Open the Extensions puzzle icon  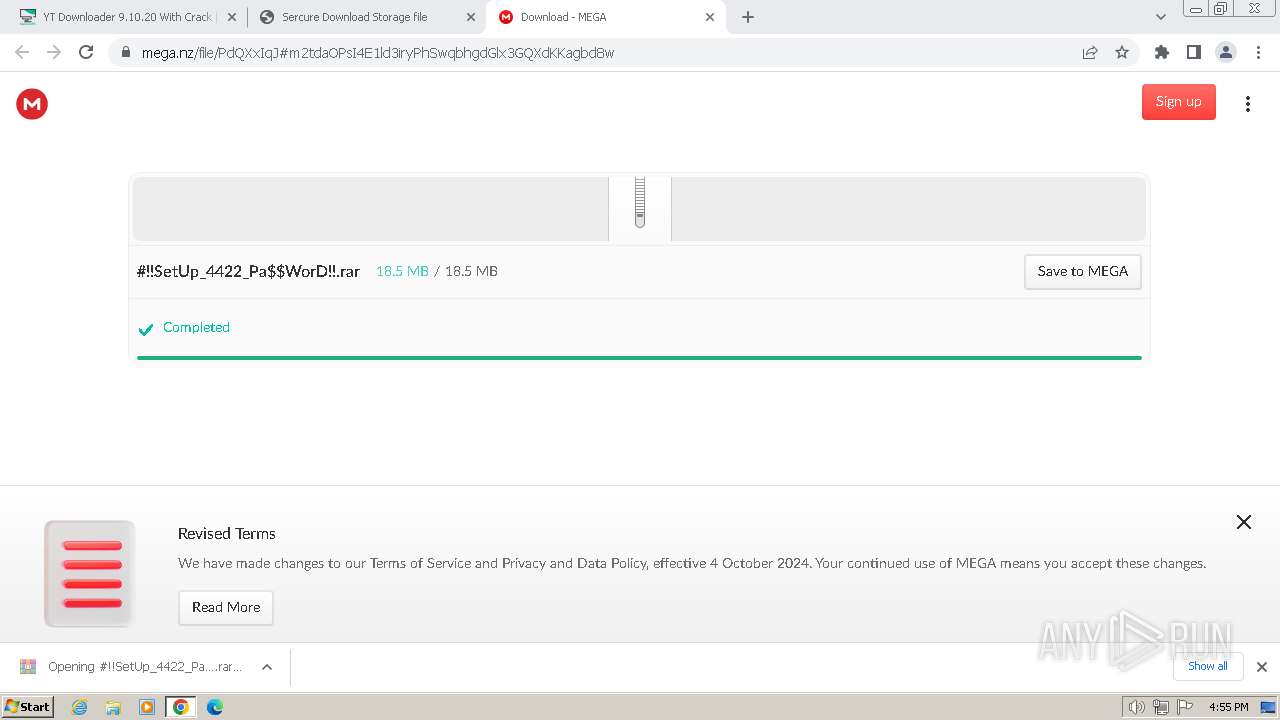[1161, 52]
